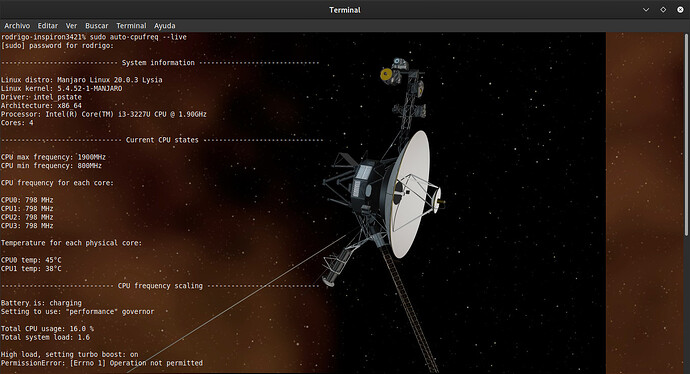Open the Ver menu
Screen dimensions: 690x374
coord(71,26)
